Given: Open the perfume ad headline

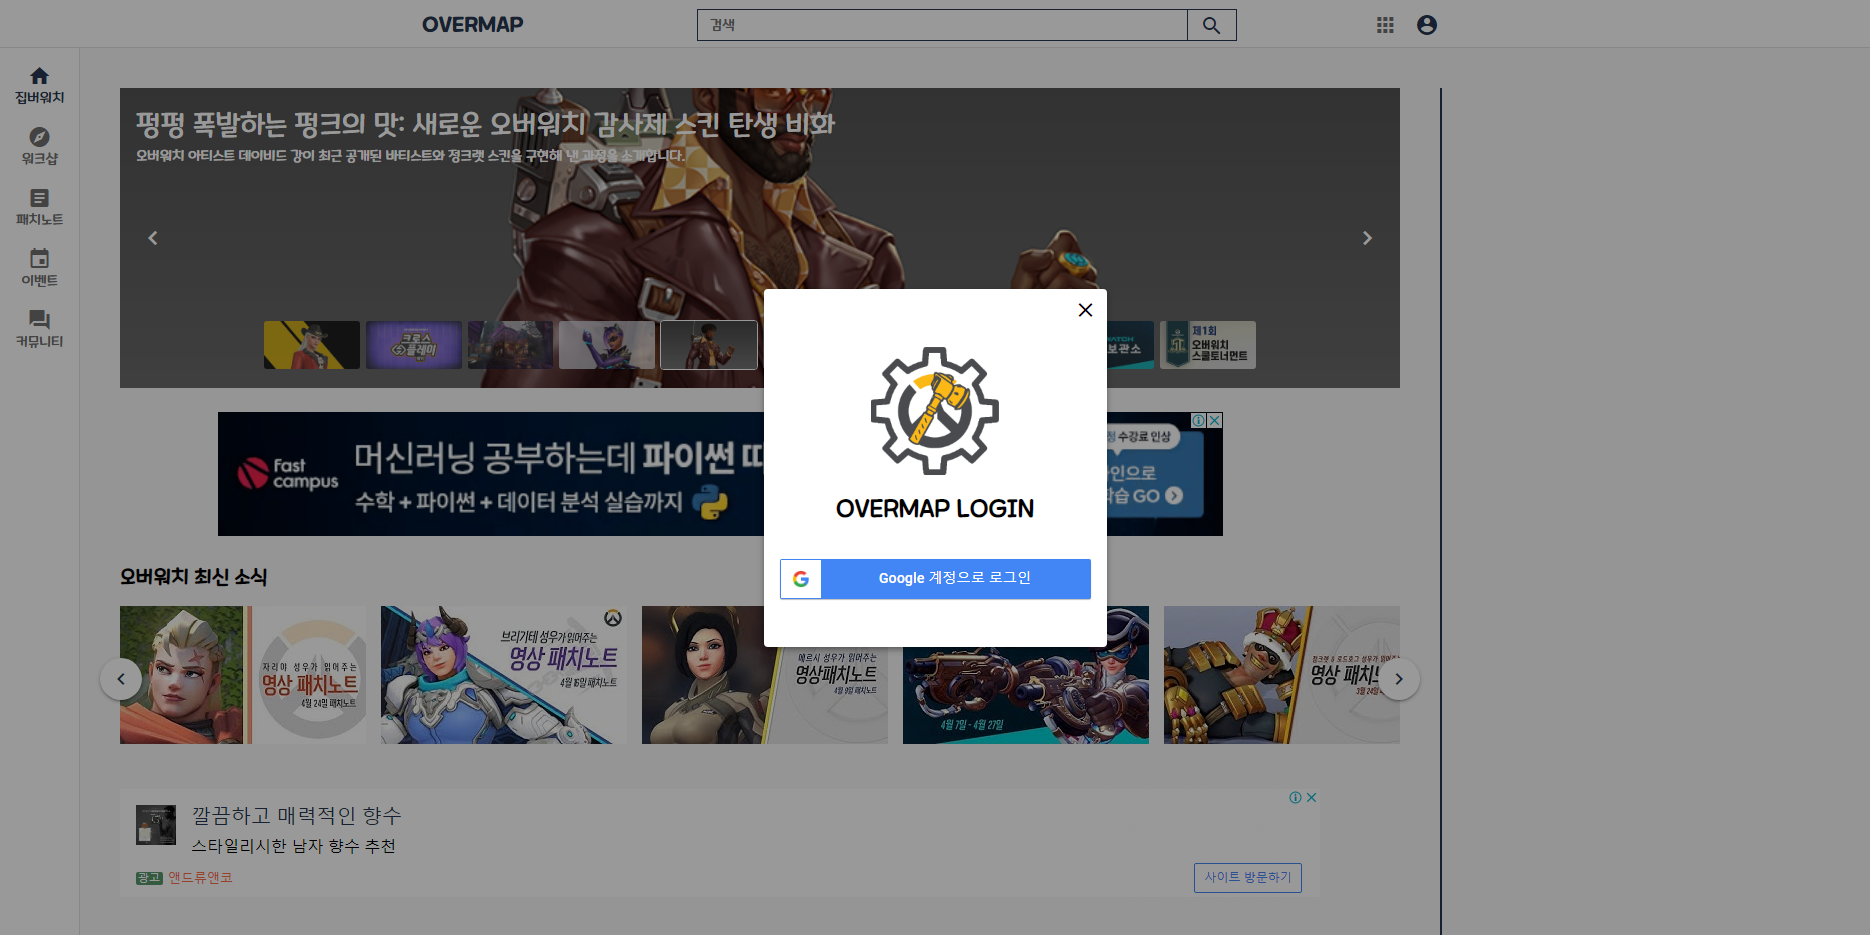Looking at the screenshot, I should [x=297, y=816].
